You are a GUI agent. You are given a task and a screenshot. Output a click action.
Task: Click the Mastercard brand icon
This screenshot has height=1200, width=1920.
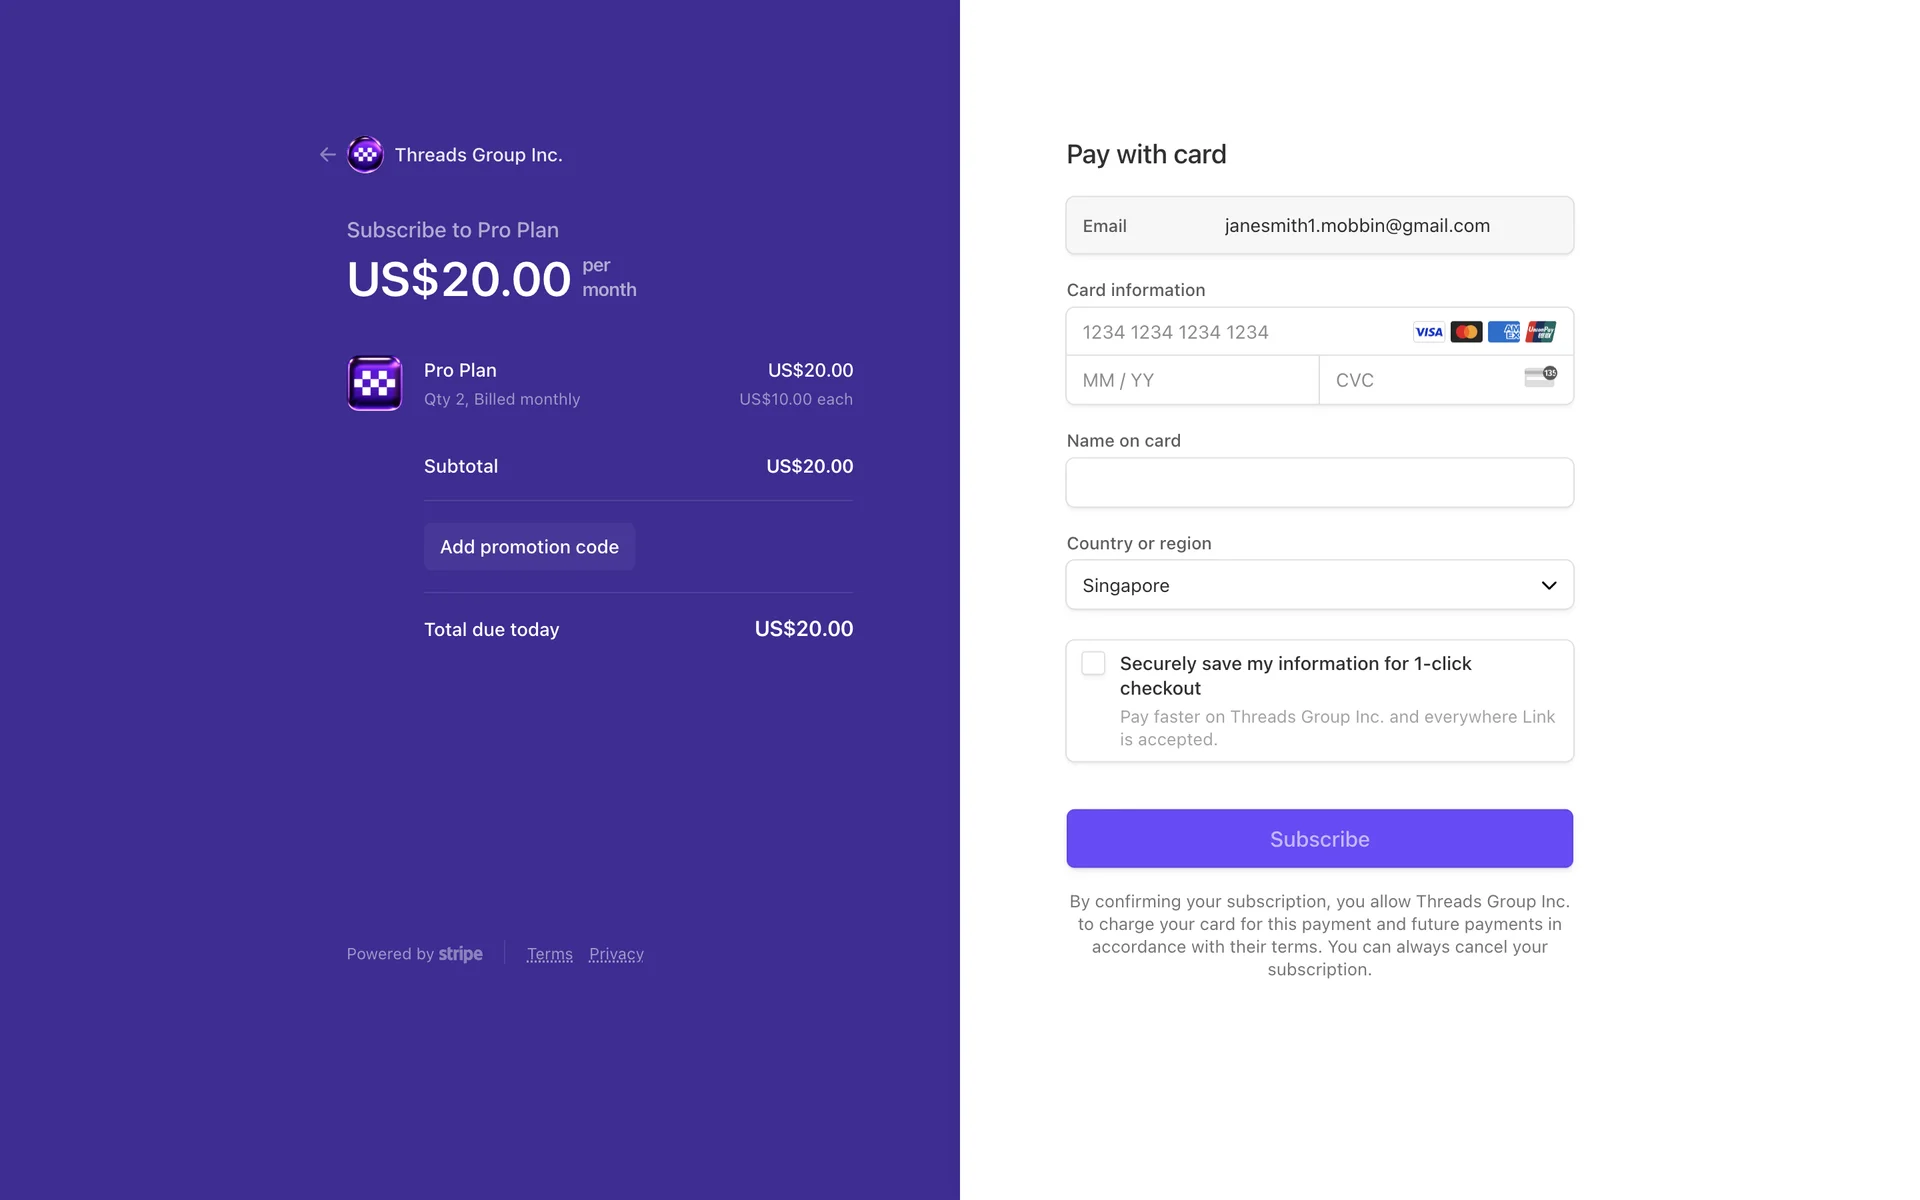coord(1466,332)
